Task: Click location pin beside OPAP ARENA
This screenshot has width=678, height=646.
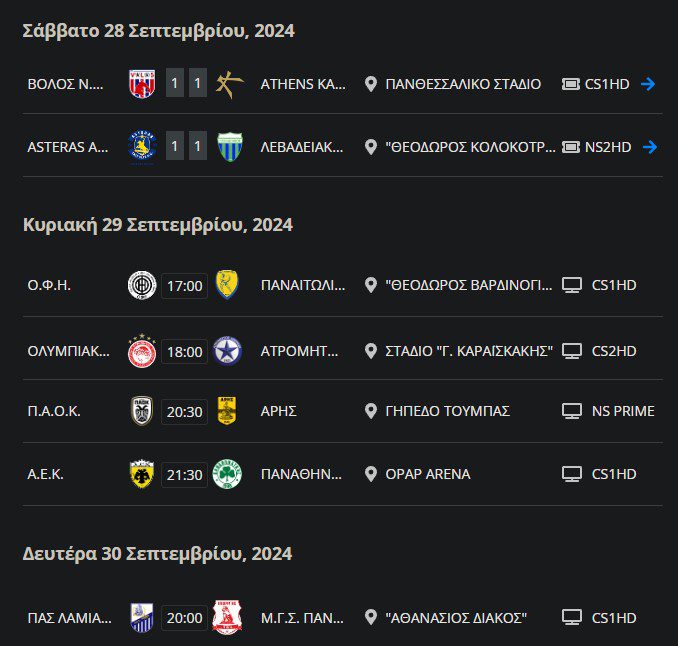Action: point(371,474)
